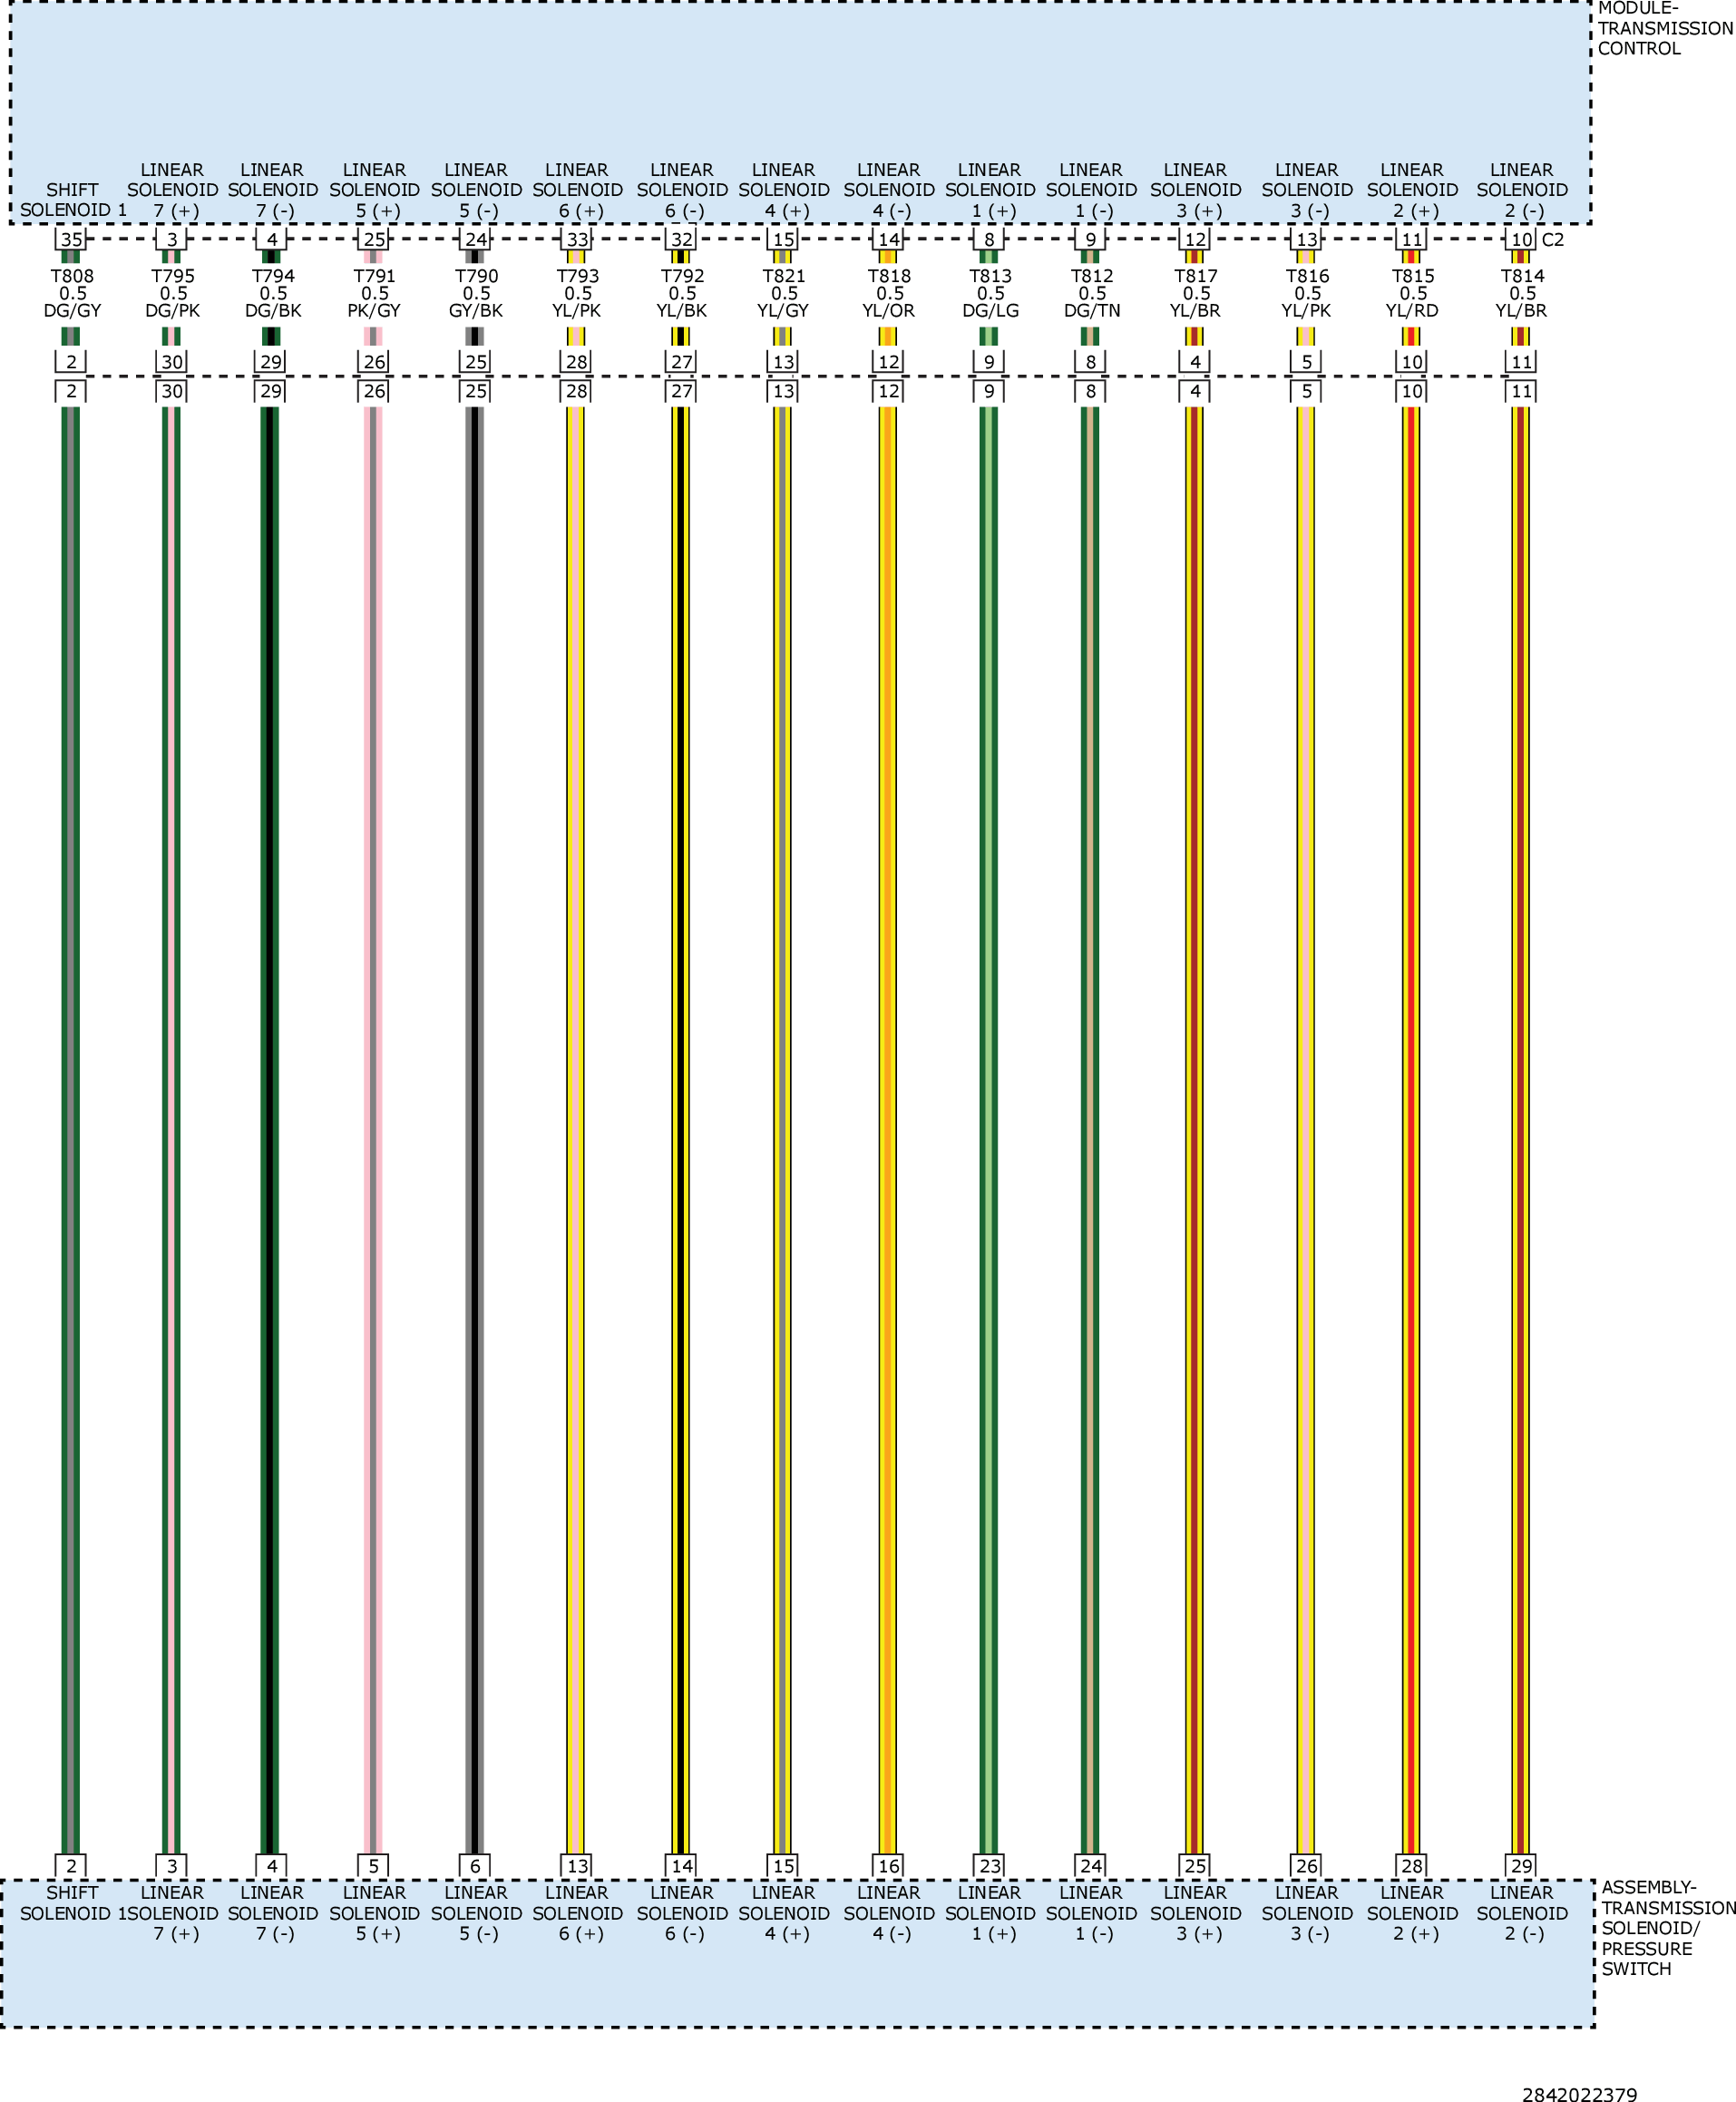Screen dimensions: 1736x2102
Task: Click Linear Solenoid 5 (-) label in control module
Action: click(x=476, y=190)
